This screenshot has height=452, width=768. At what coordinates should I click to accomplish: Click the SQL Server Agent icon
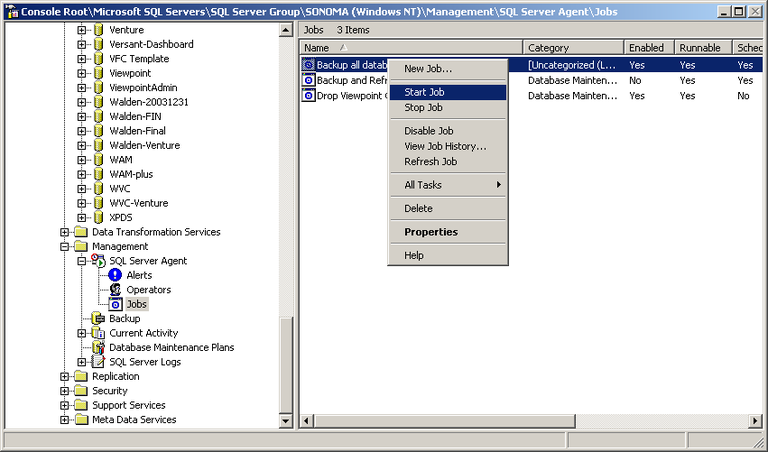click(98, 261)
